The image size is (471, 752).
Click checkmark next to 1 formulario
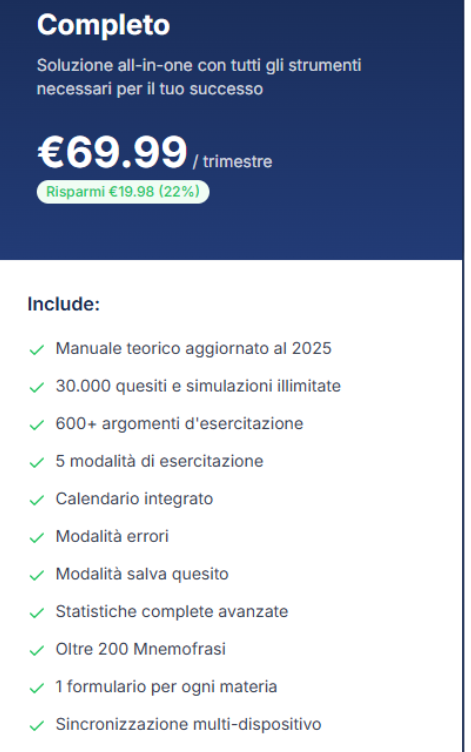36,688
